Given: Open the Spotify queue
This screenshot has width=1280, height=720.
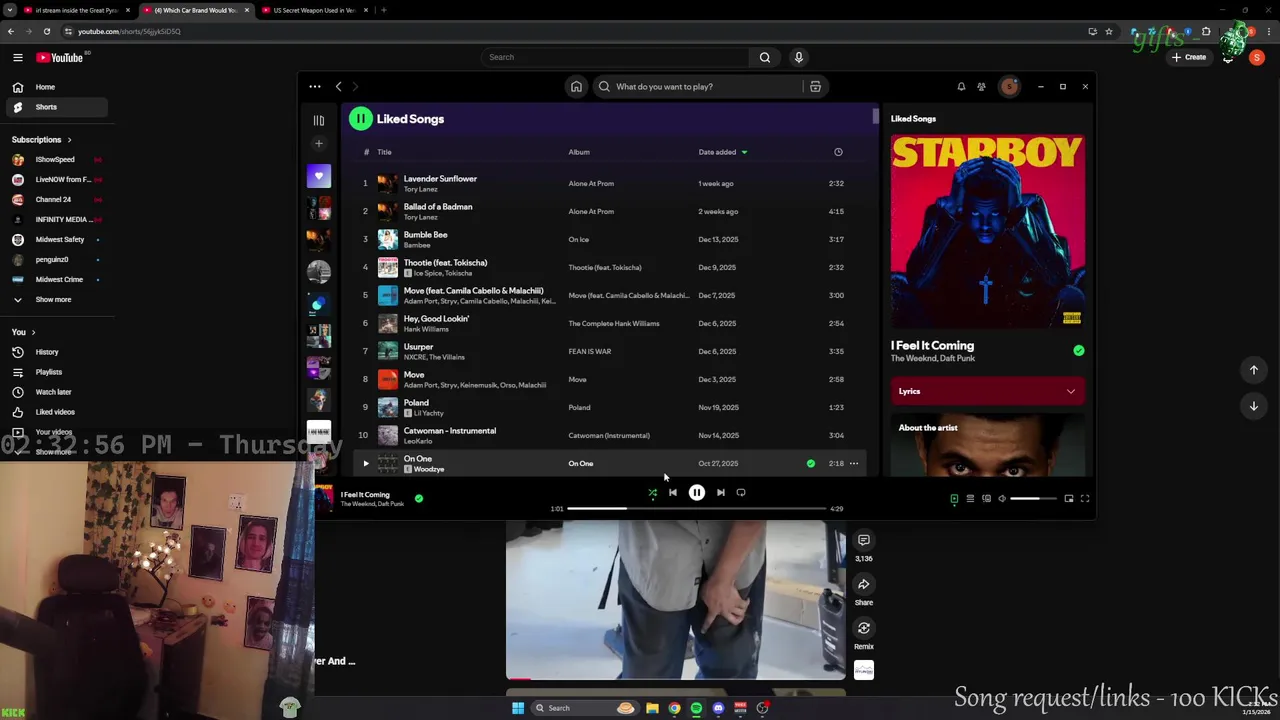Looking at the screenshot, I should [969, 498].
